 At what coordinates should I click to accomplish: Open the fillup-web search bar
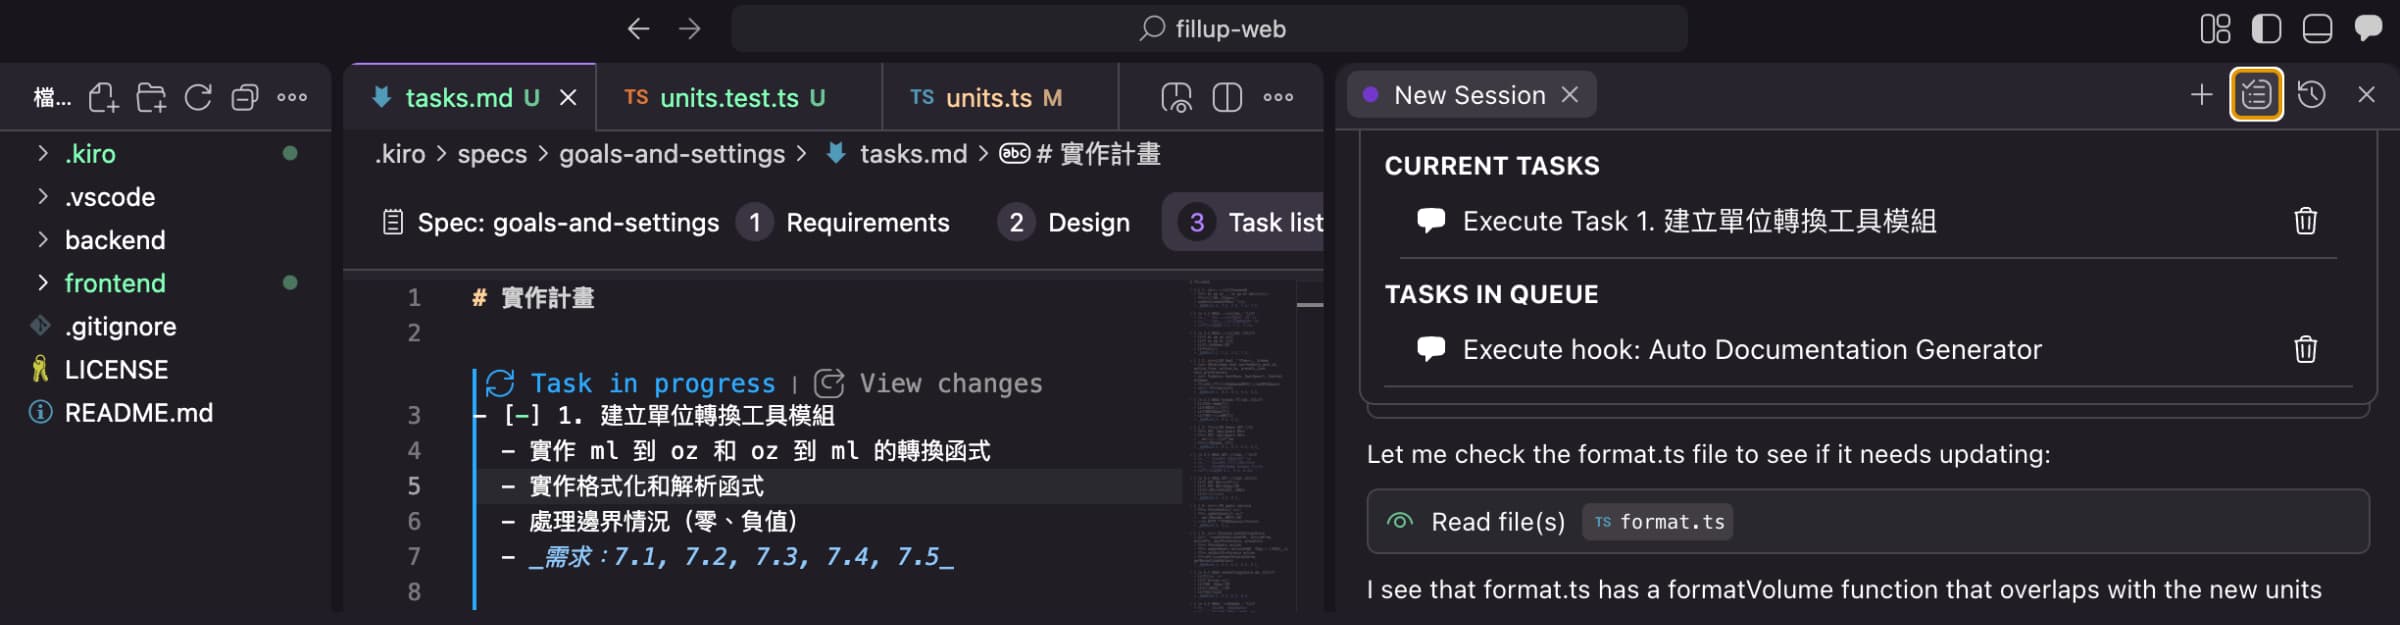1209,29
